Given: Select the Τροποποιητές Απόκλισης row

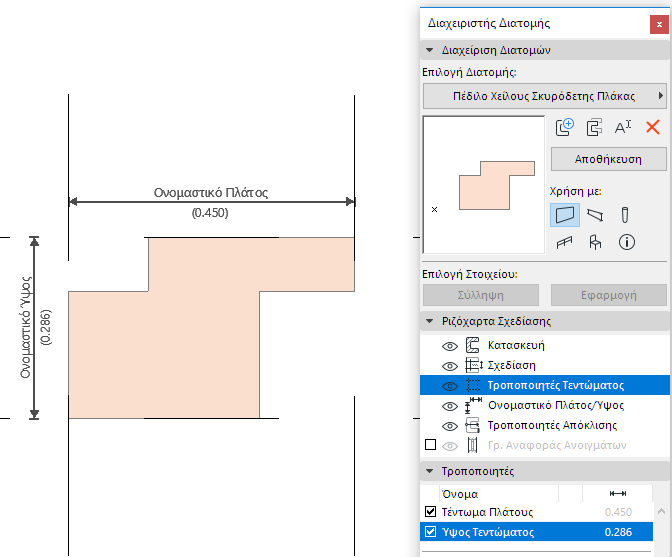Looking at the screenshot, I should [545, 425].
